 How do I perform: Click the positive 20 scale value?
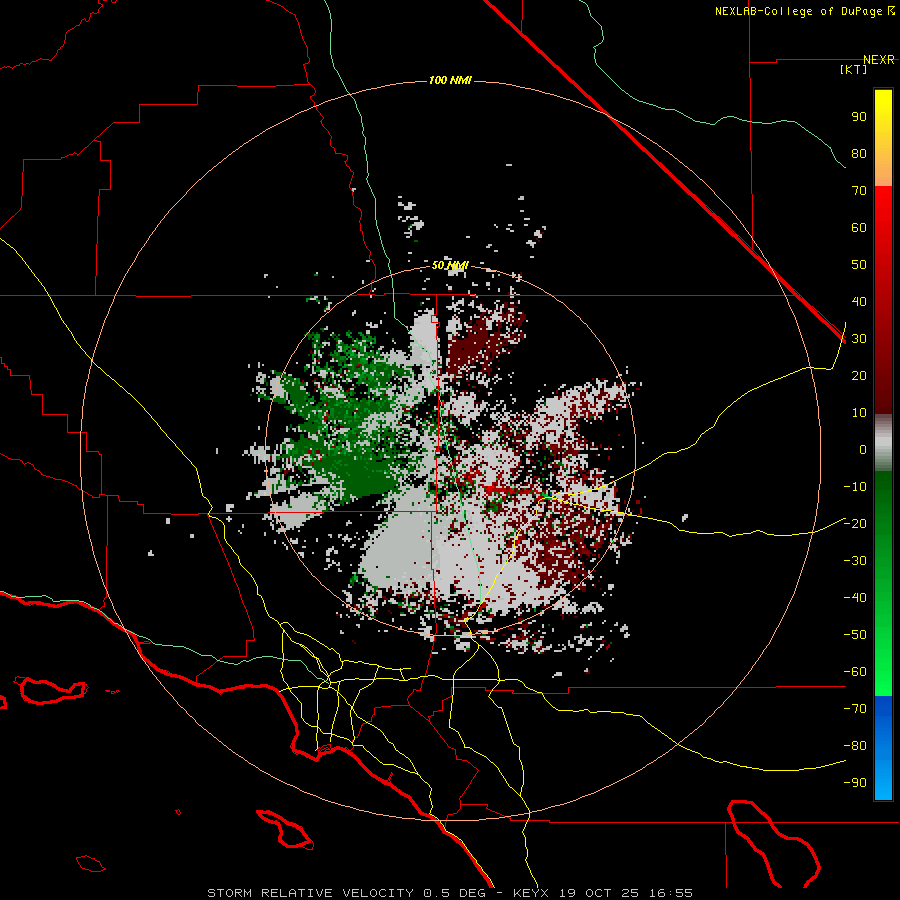[859, 376]
